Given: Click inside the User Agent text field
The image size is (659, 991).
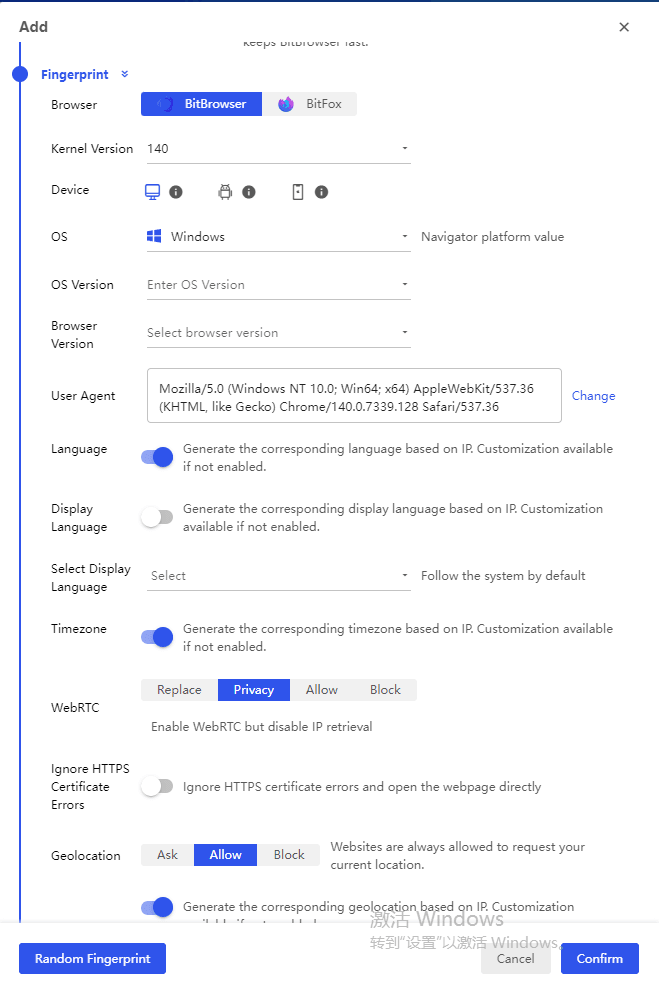Looking at the screenshot, I should pyautogui.click(x=354, y=396).
